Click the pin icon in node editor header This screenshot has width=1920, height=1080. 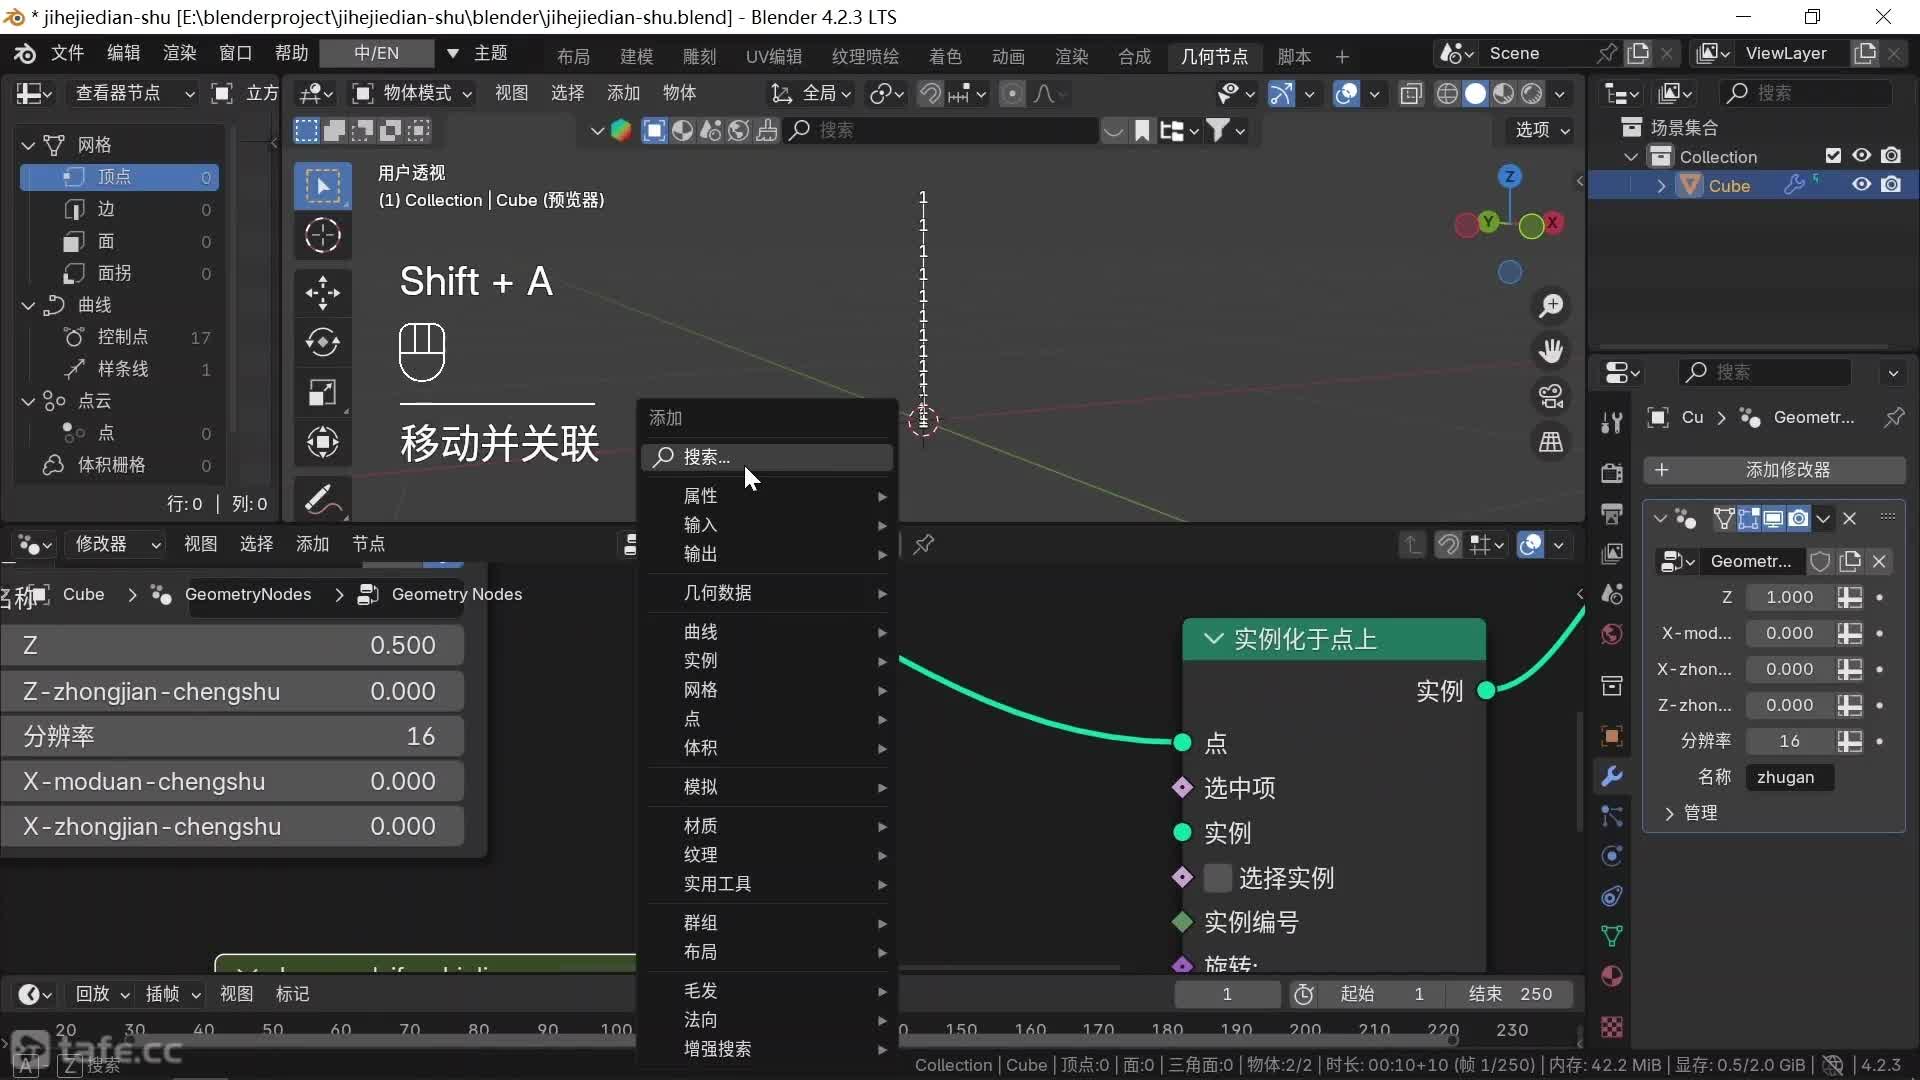(923, 544)
